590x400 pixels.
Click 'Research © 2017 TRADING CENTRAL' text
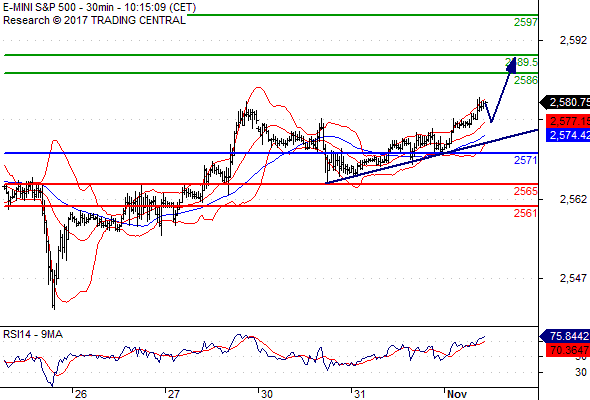[94, 20]
